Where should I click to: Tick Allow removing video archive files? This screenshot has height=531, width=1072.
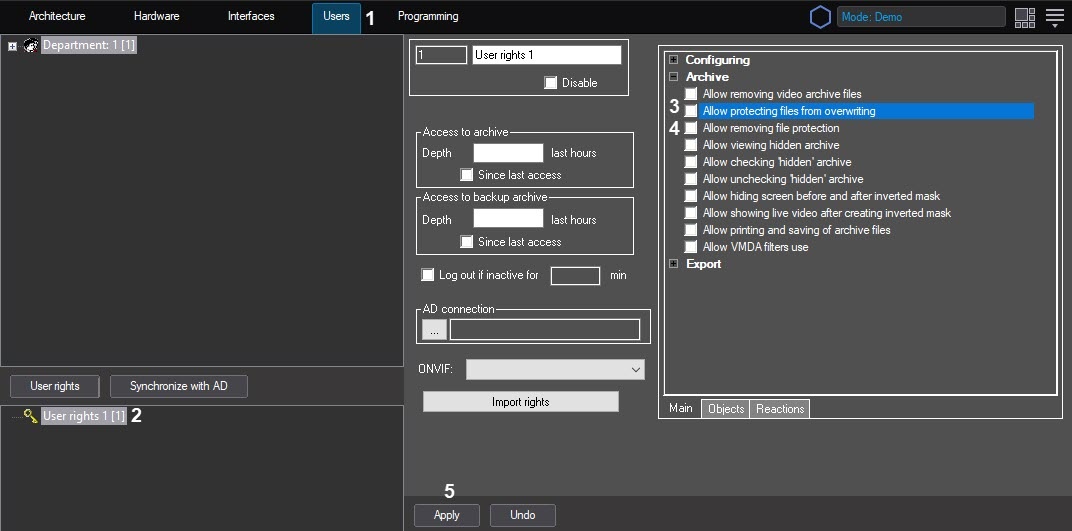pos(691,94)
